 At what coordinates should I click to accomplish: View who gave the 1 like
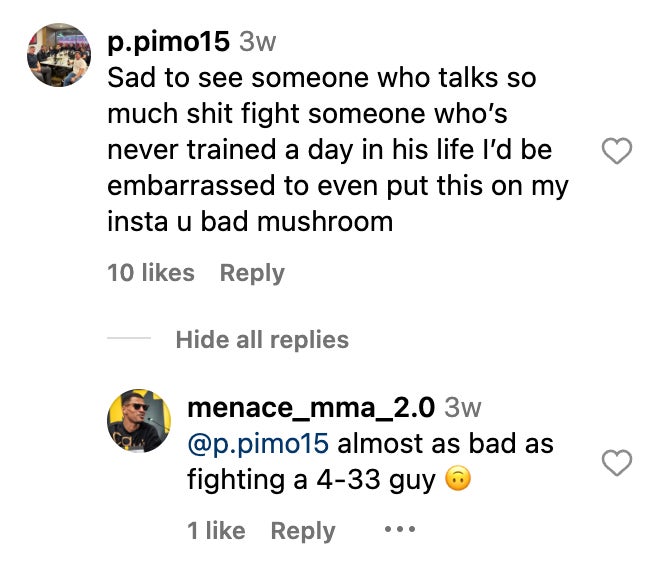pos(216,531)
